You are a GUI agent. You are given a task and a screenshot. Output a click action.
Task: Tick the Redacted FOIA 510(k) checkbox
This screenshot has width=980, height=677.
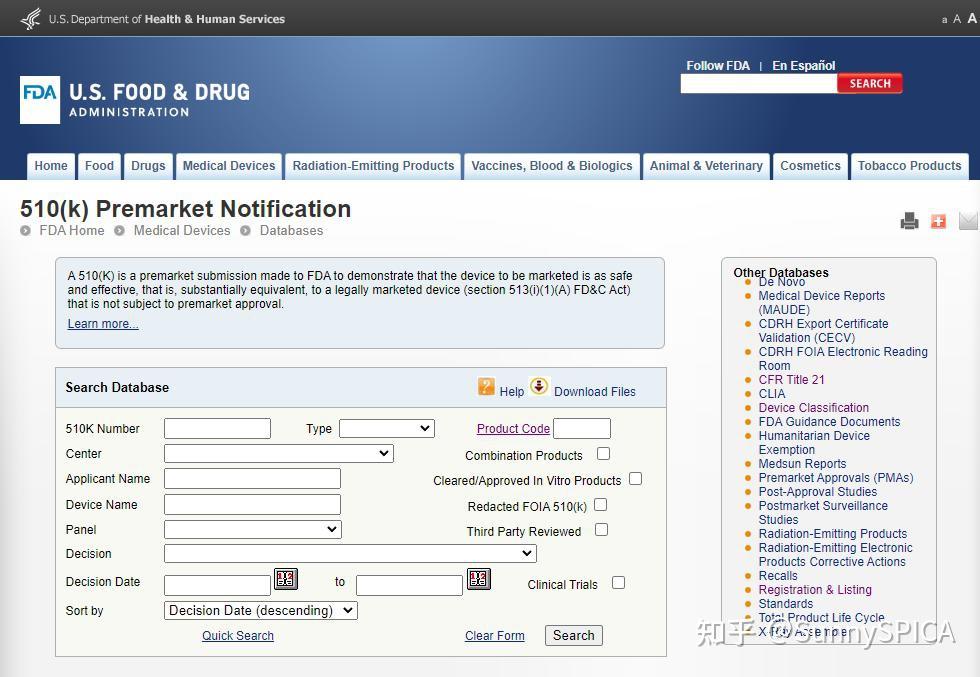point(601,504)
